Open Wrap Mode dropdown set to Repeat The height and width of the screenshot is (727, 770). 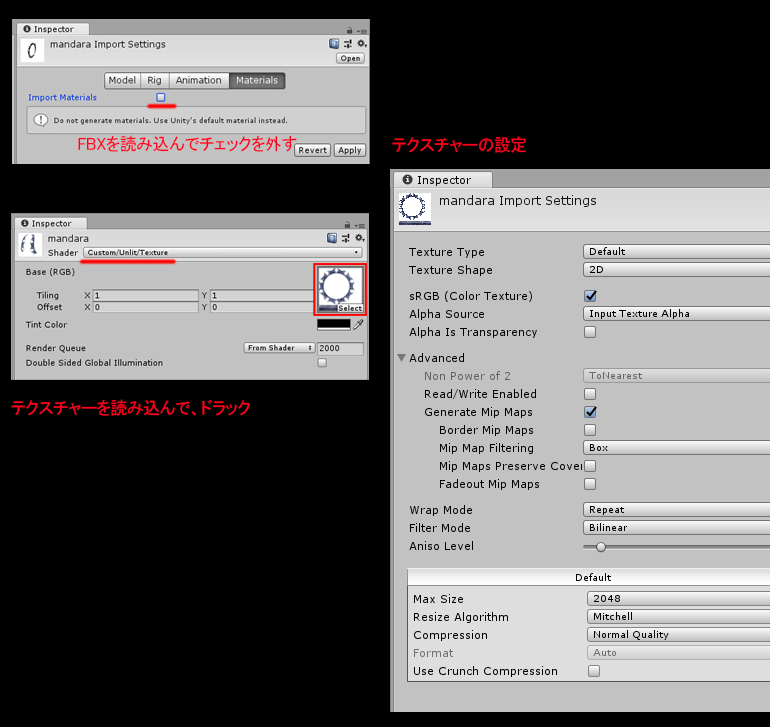(676, 510)
